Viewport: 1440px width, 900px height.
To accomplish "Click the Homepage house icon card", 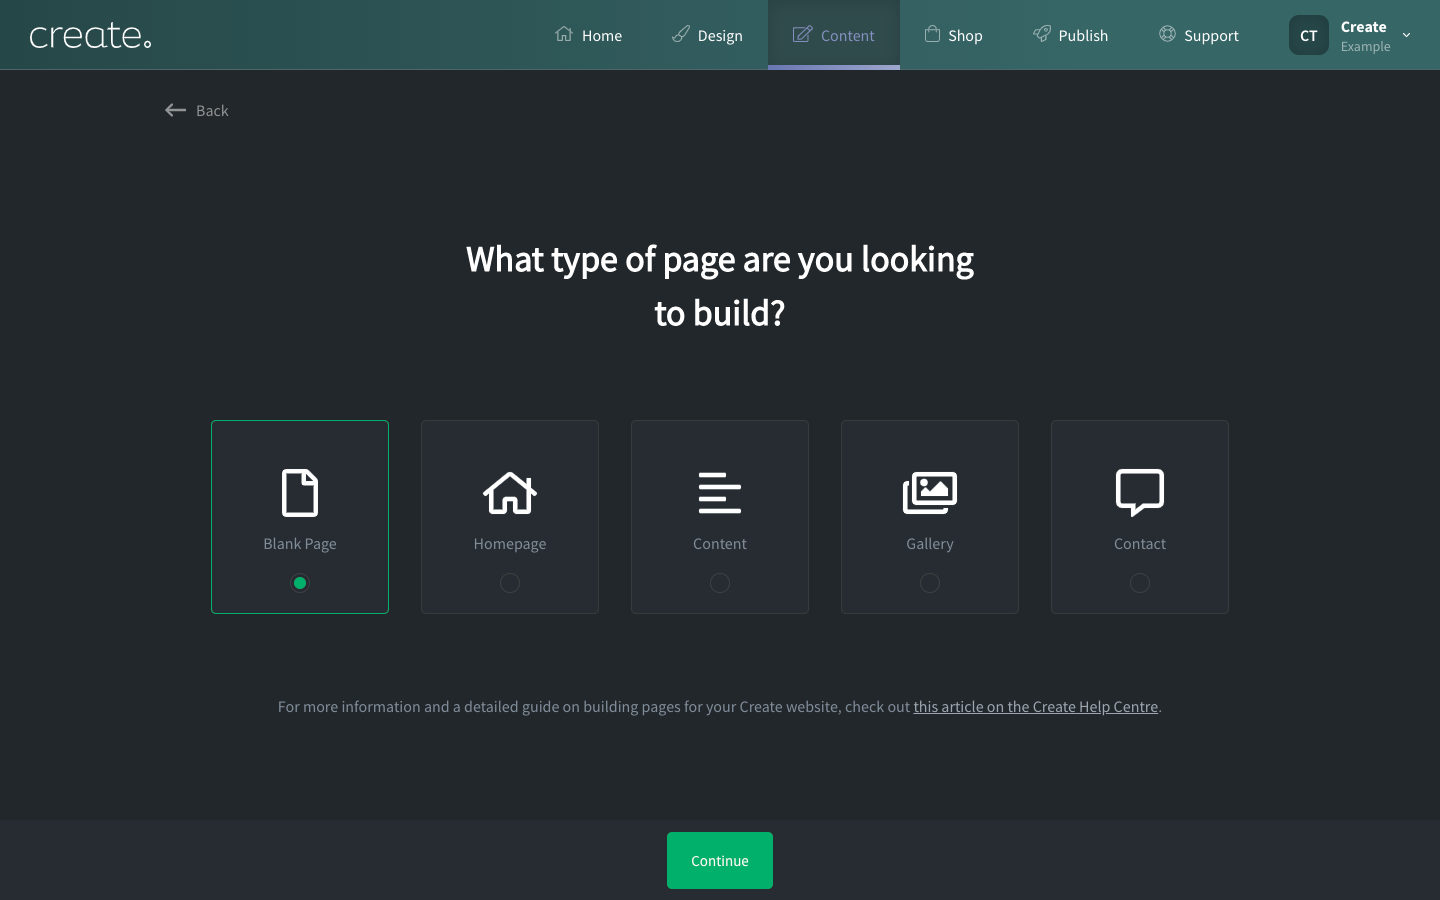I will pyautogui.click(x=510, y=492).
